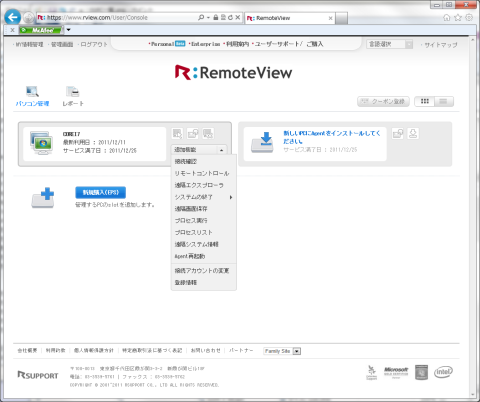Open the install Agent on new PC link
480x402 pixels.
point(332,137)
